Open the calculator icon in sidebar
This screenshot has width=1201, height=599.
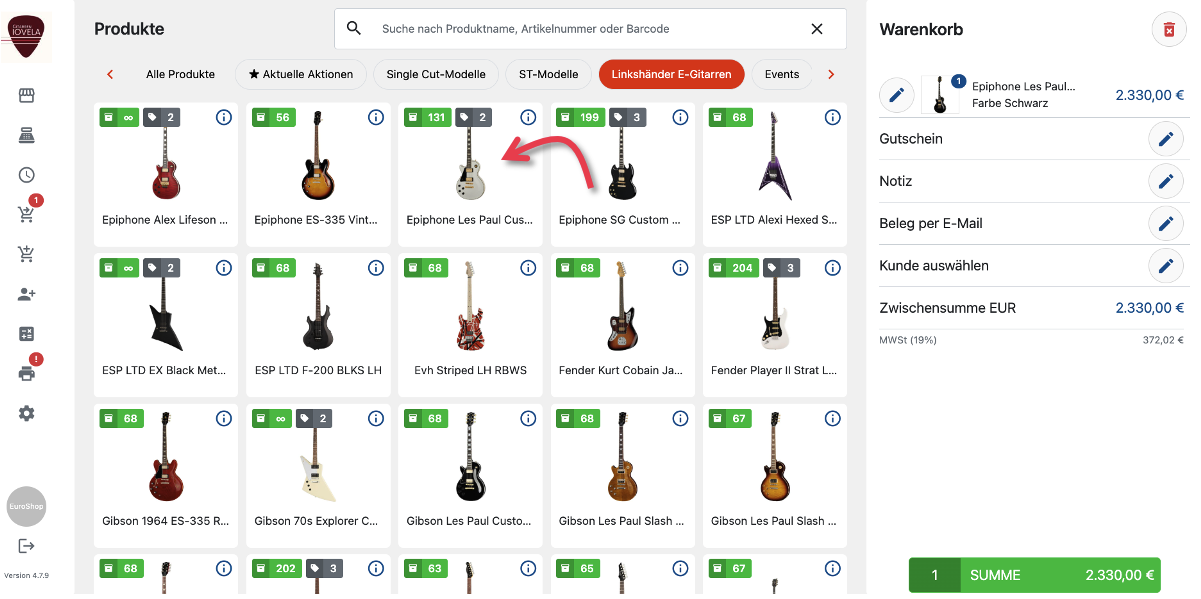point(27,334)
